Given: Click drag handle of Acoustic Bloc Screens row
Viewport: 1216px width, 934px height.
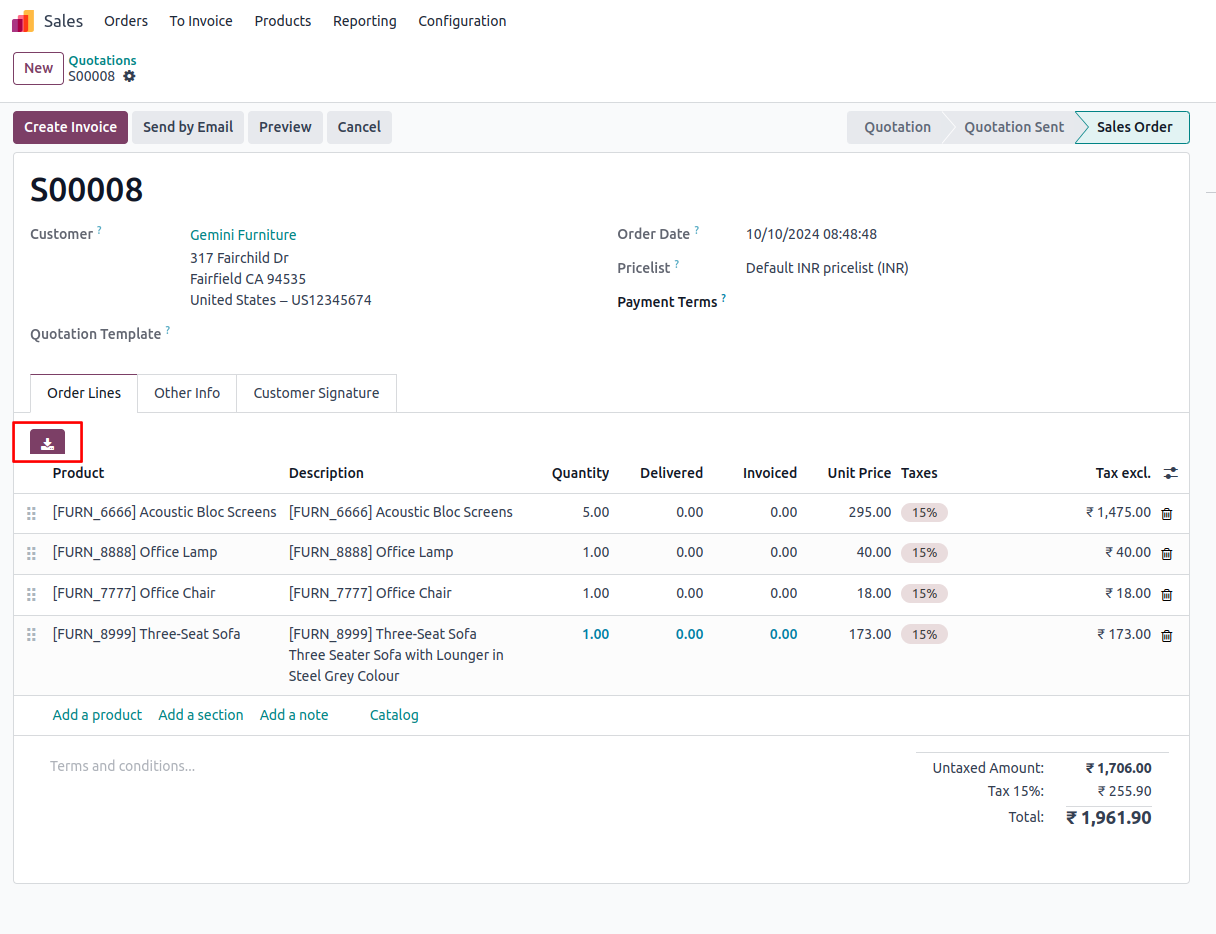Looking at the screenshot, I should click(31, 513).
